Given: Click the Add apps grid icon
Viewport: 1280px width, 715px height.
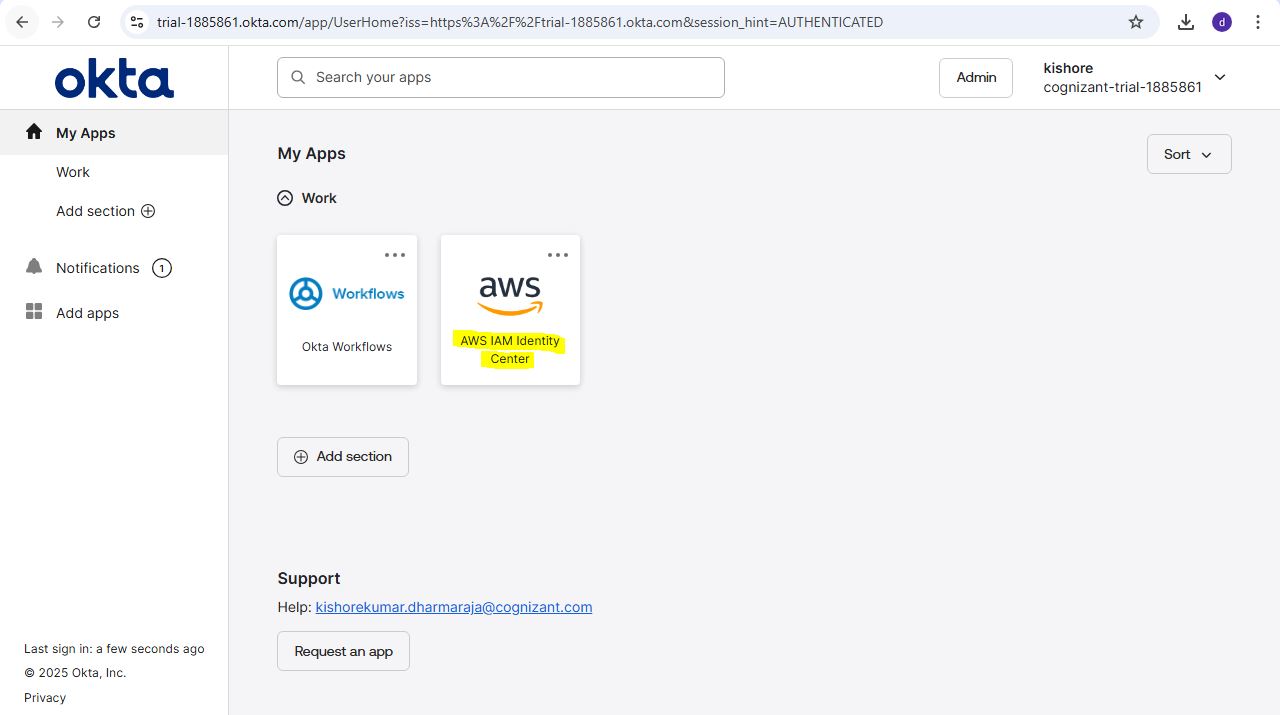Looking at the screenshot, I should pos(34,312).
